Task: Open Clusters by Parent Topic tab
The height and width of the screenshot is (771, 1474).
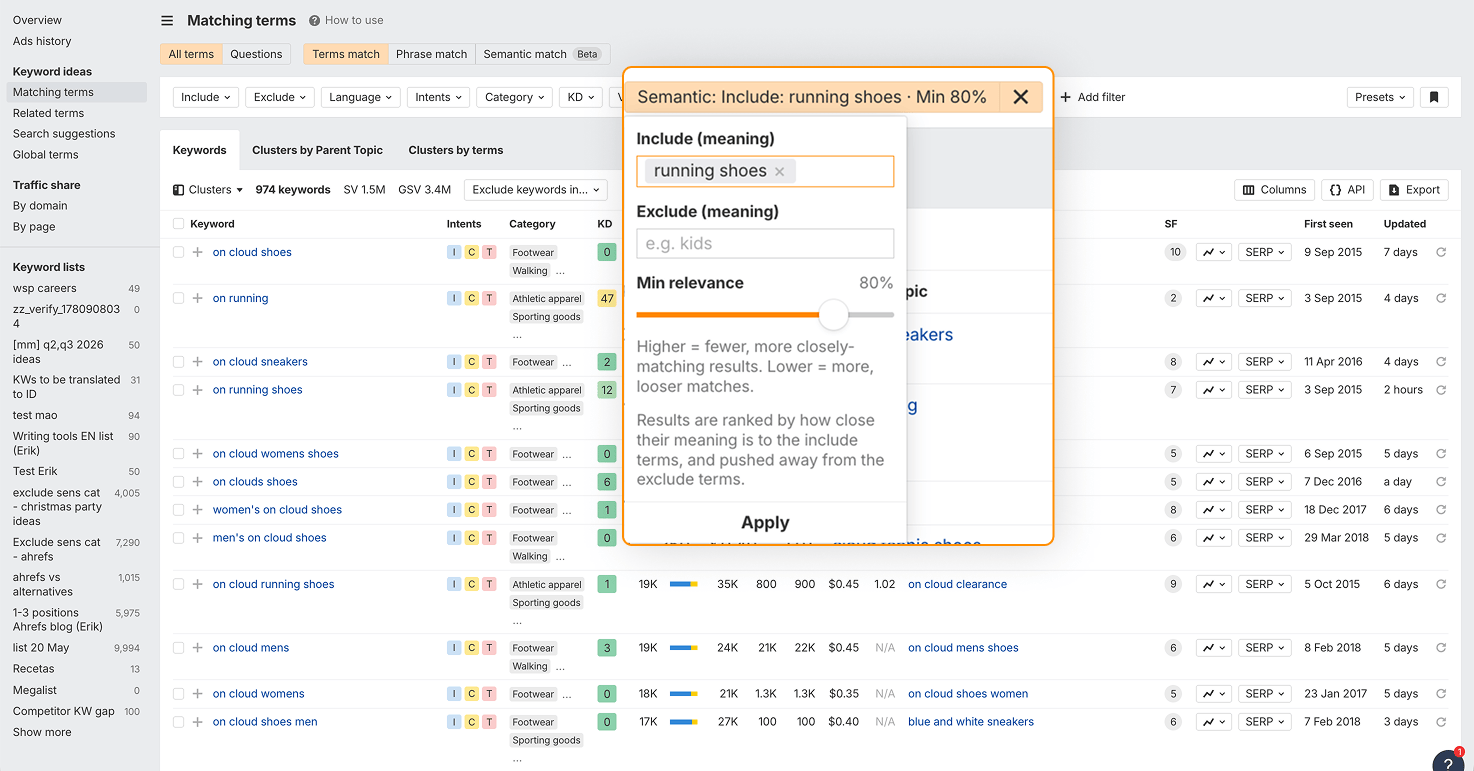Action: pos(317,150)
